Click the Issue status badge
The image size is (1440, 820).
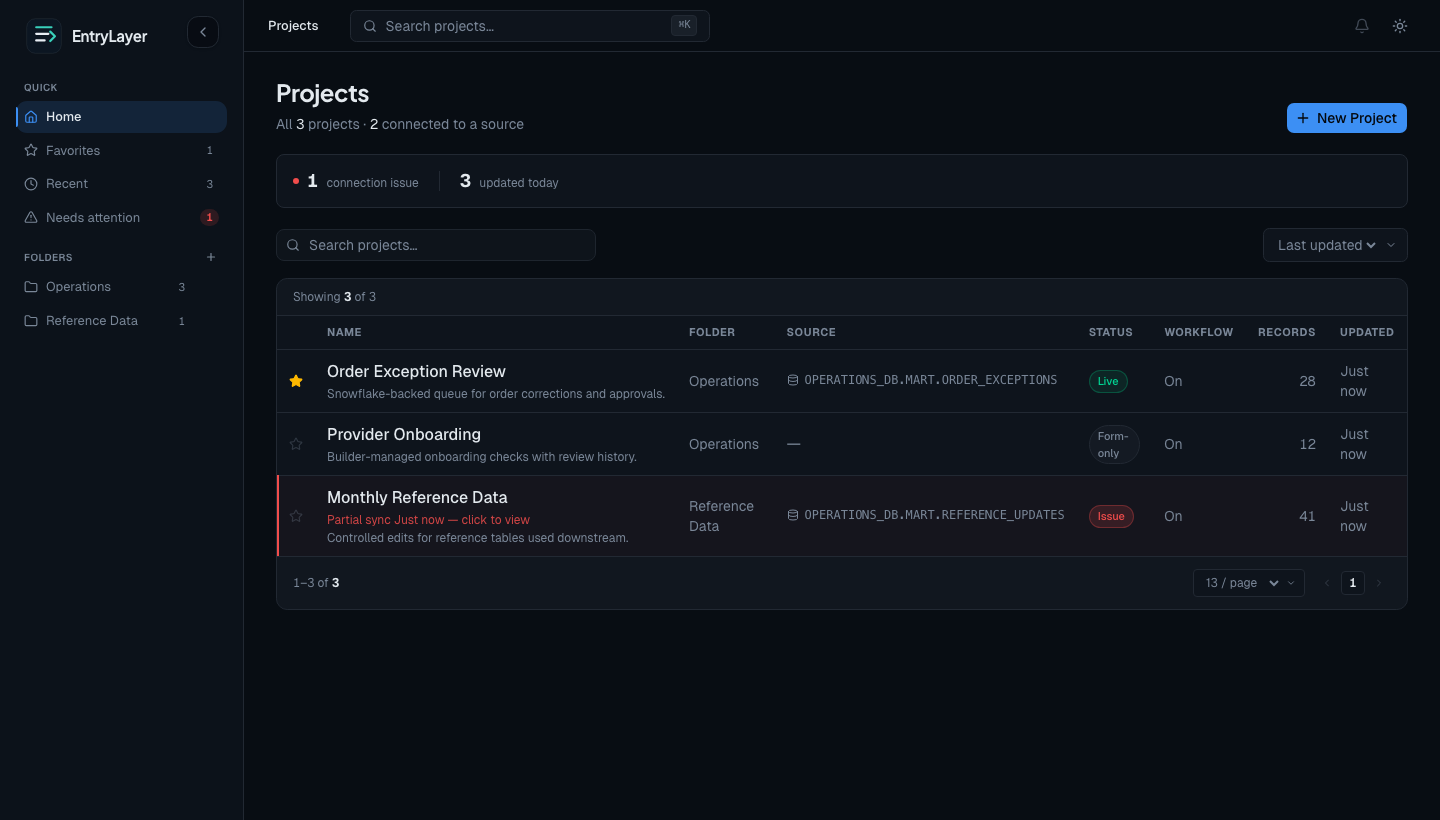point(1111,516)
